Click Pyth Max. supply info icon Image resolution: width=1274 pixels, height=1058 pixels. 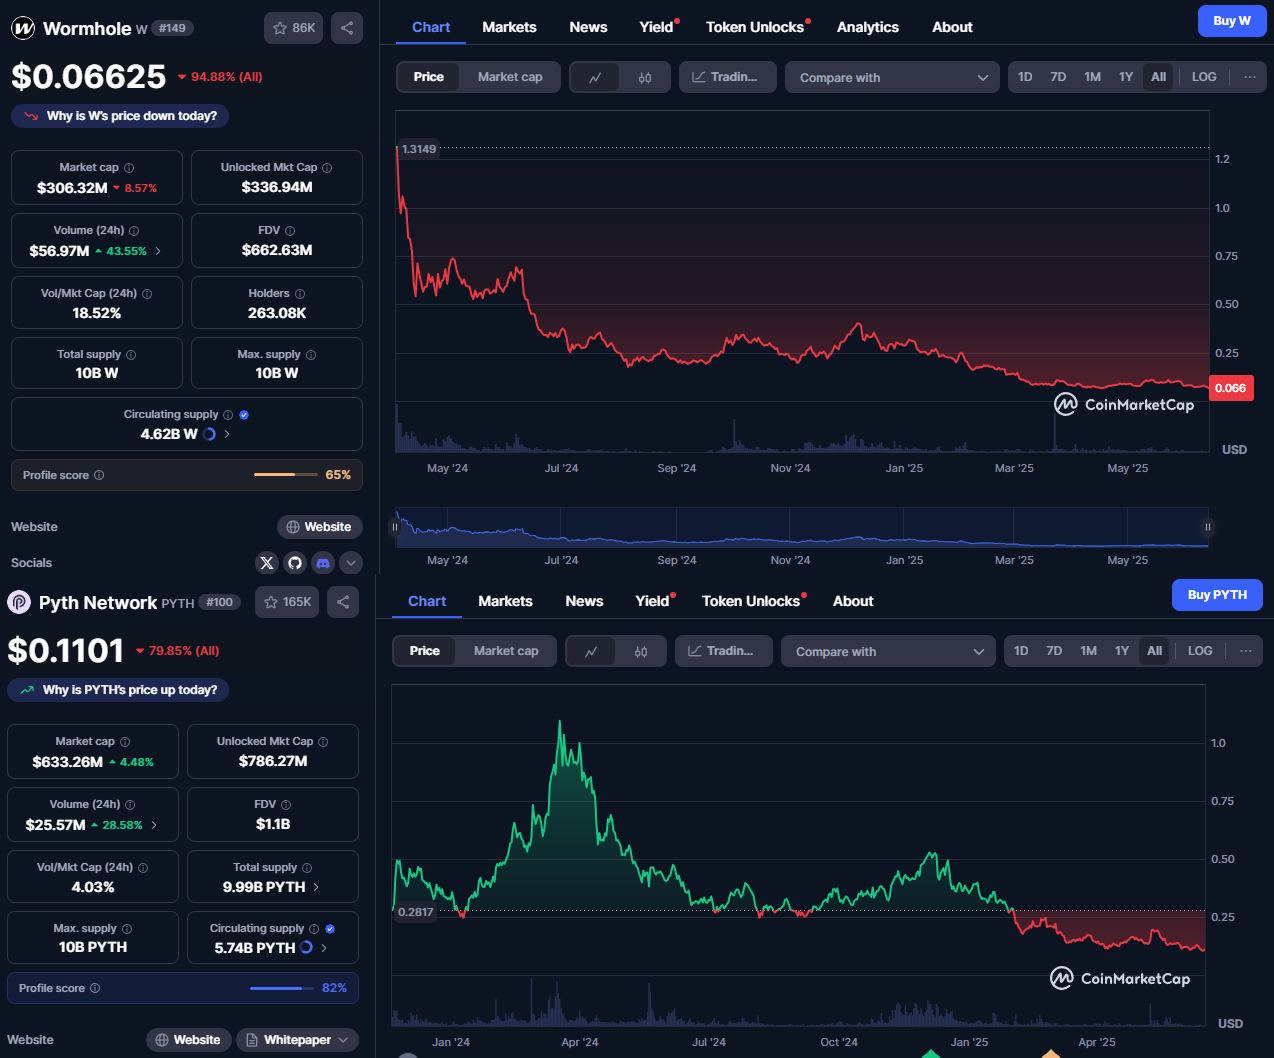pos(127,929)
